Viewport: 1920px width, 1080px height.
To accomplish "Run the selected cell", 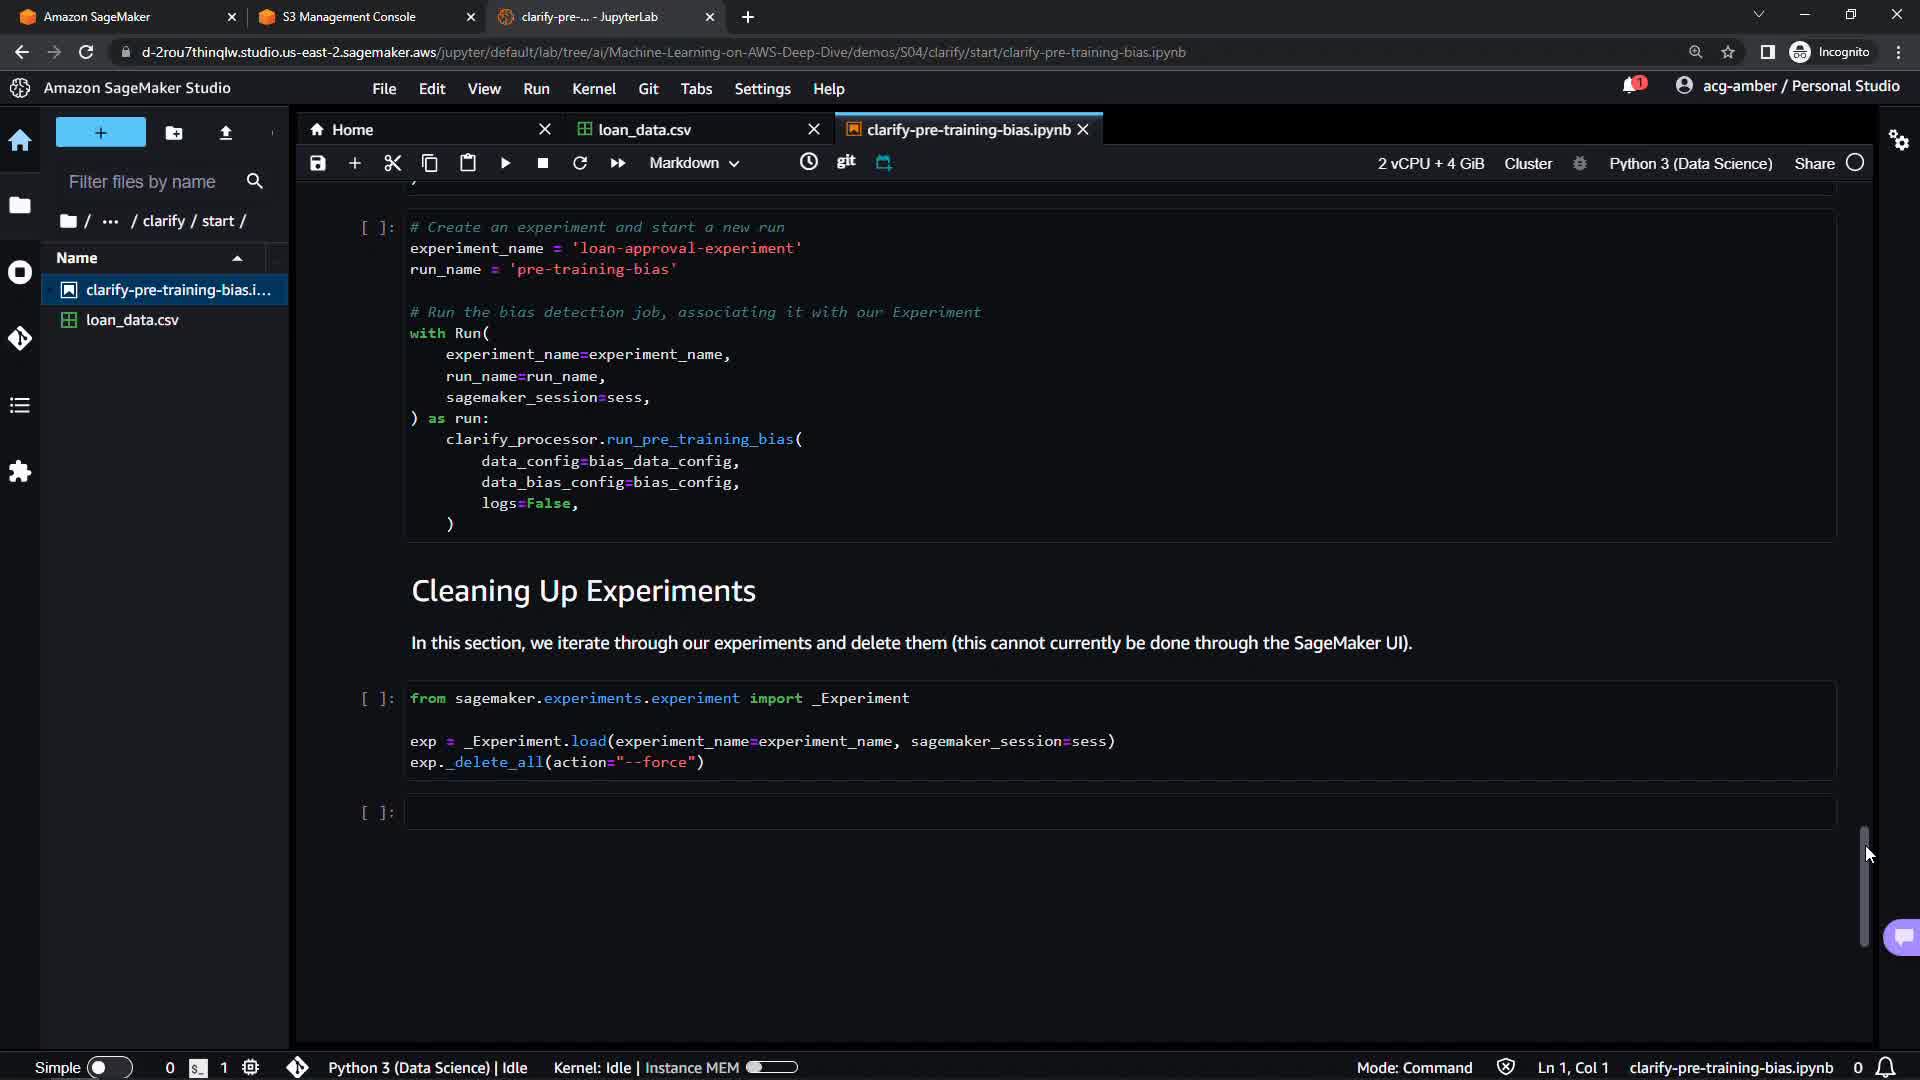I will pos(505,163).
